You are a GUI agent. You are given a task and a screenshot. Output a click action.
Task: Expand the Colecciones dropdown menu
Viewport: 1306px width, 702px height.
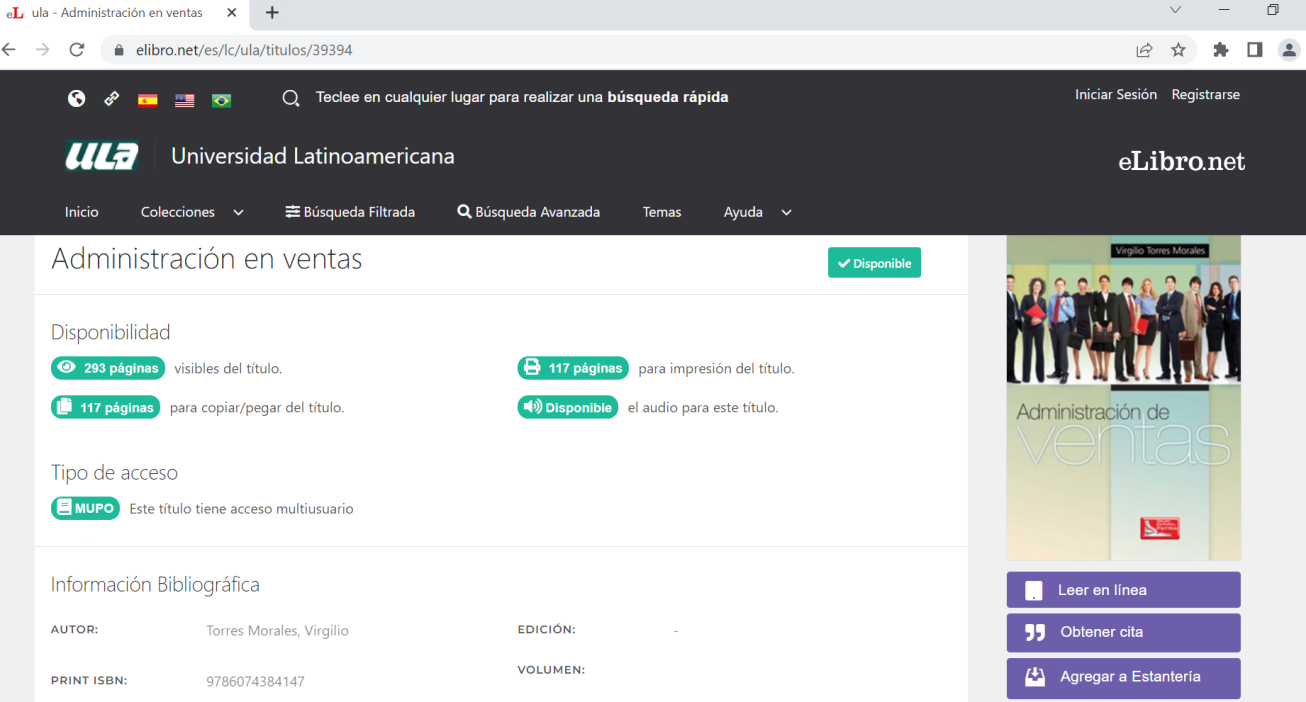[x=191, y=212]
